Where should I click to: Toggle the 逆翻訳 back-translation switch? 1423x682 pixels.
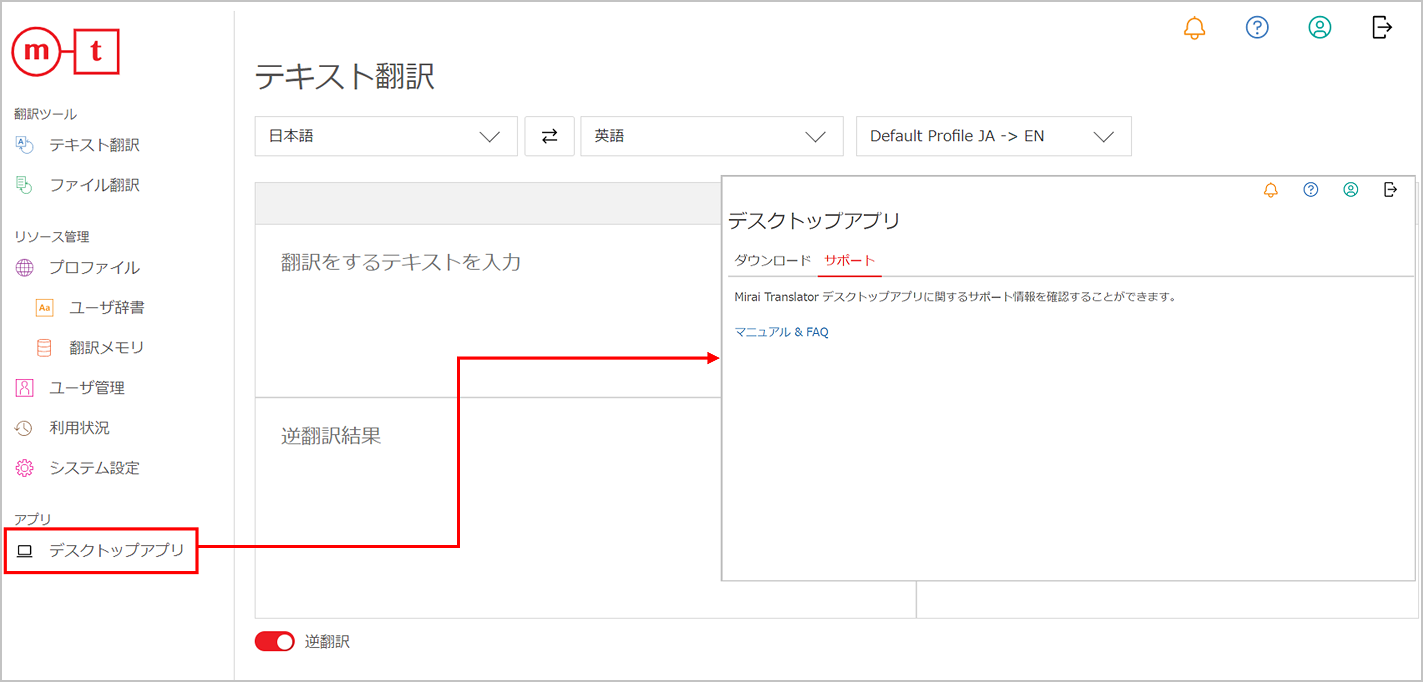coord(275,642)
